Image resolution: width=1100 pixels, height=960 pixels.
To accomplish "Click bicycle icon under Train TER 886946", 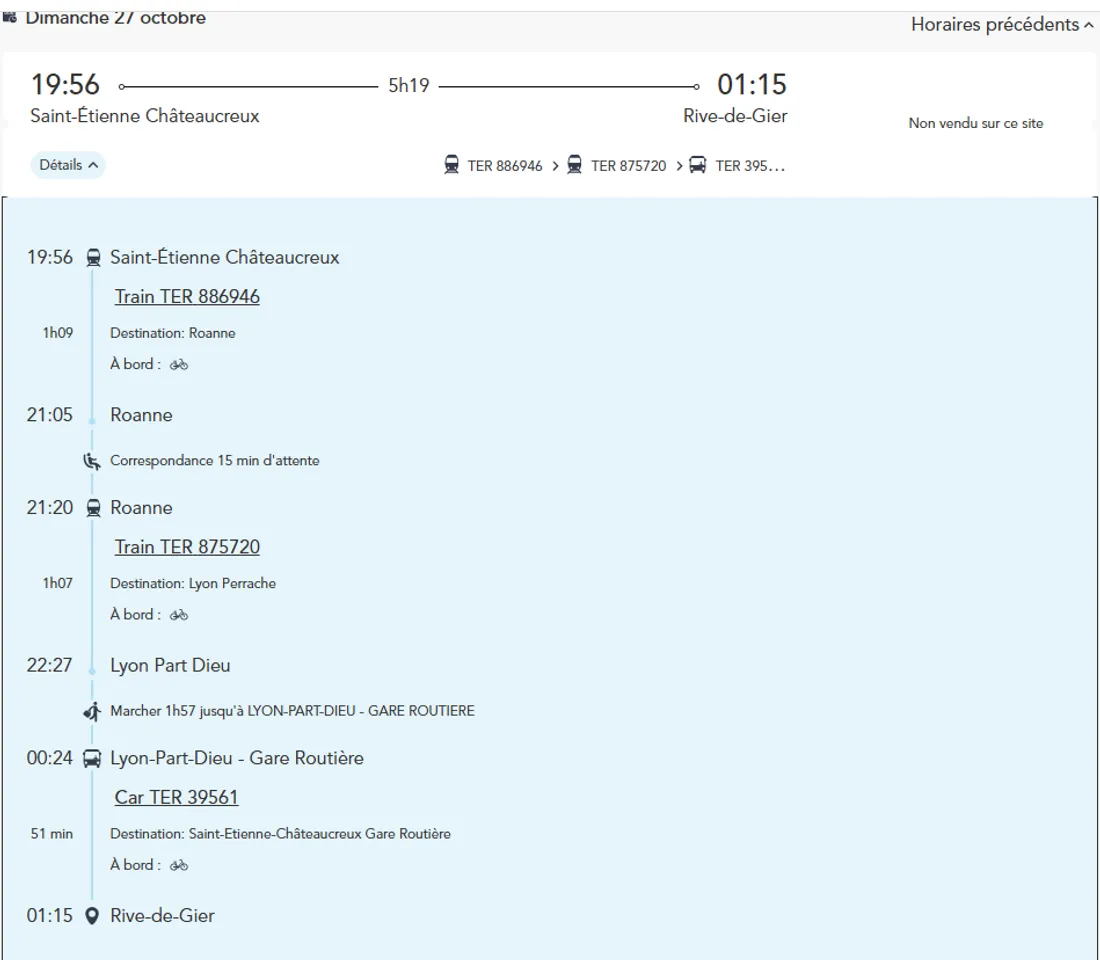I will pos(179,365).
